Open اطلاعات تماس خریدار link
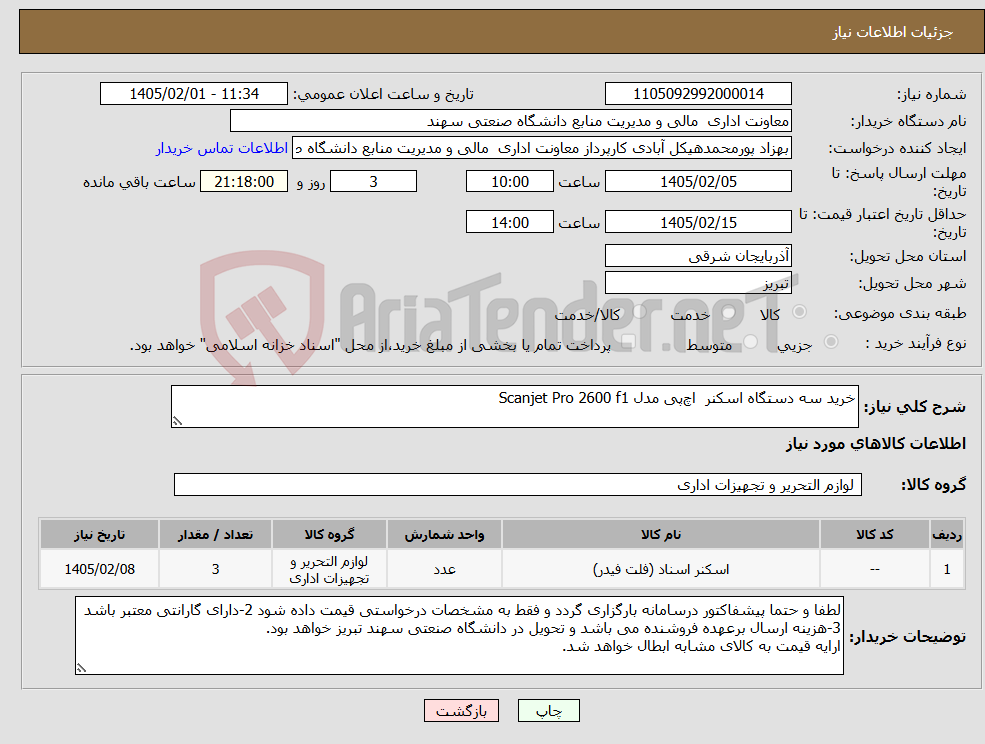 [x=222, y=148]
